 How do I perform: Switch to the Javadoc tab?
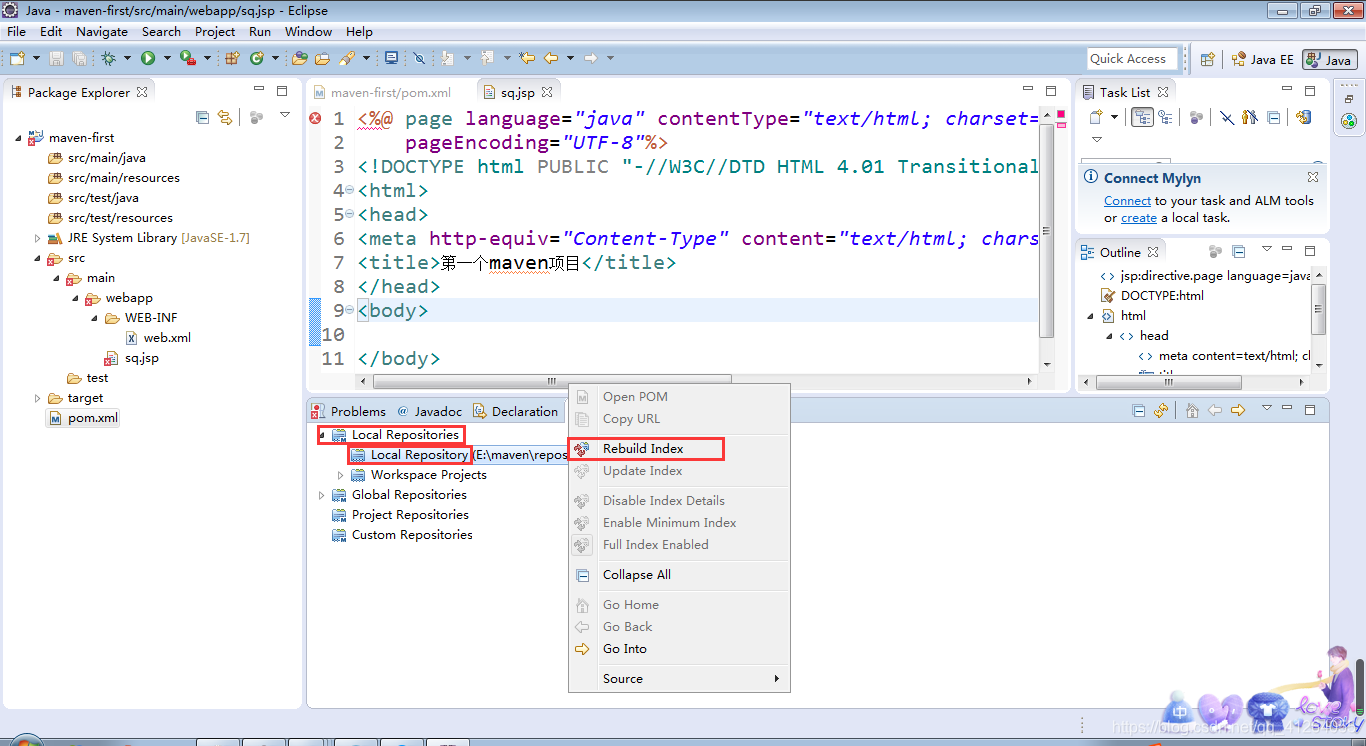[430, 411]
